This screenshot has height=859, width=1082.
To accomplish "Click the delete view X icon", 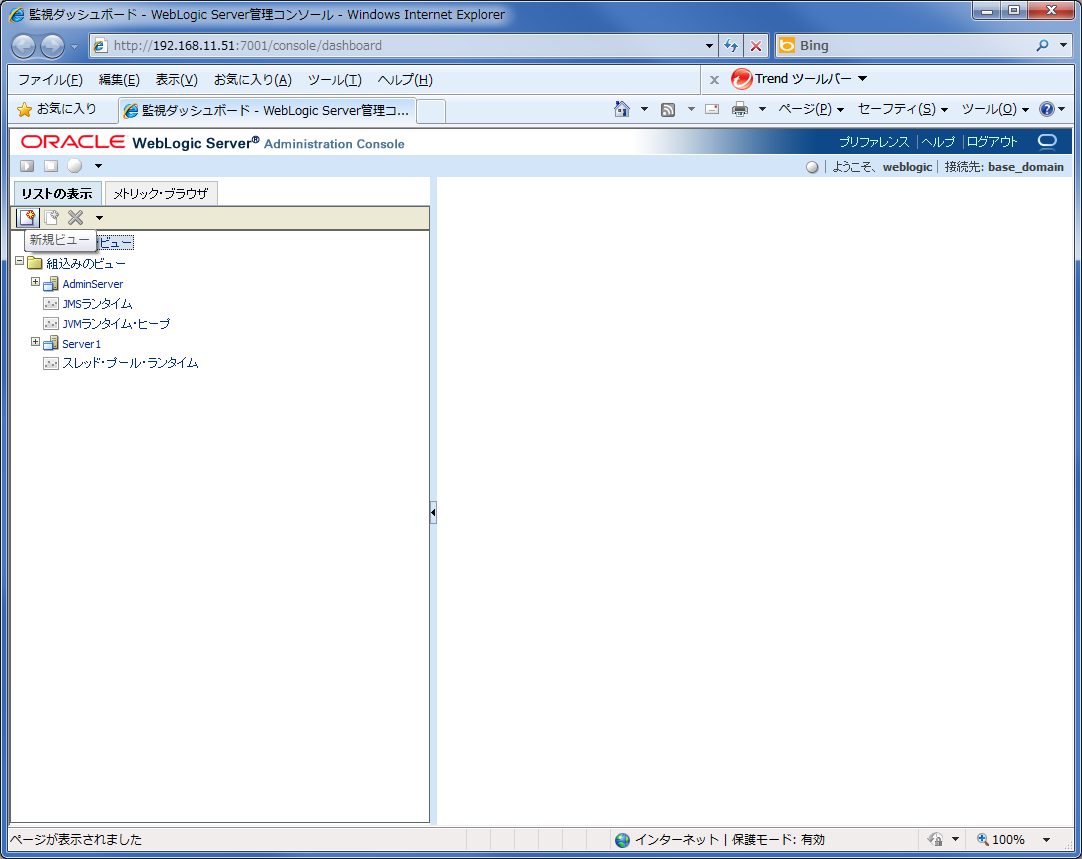I will pos(76,218).
